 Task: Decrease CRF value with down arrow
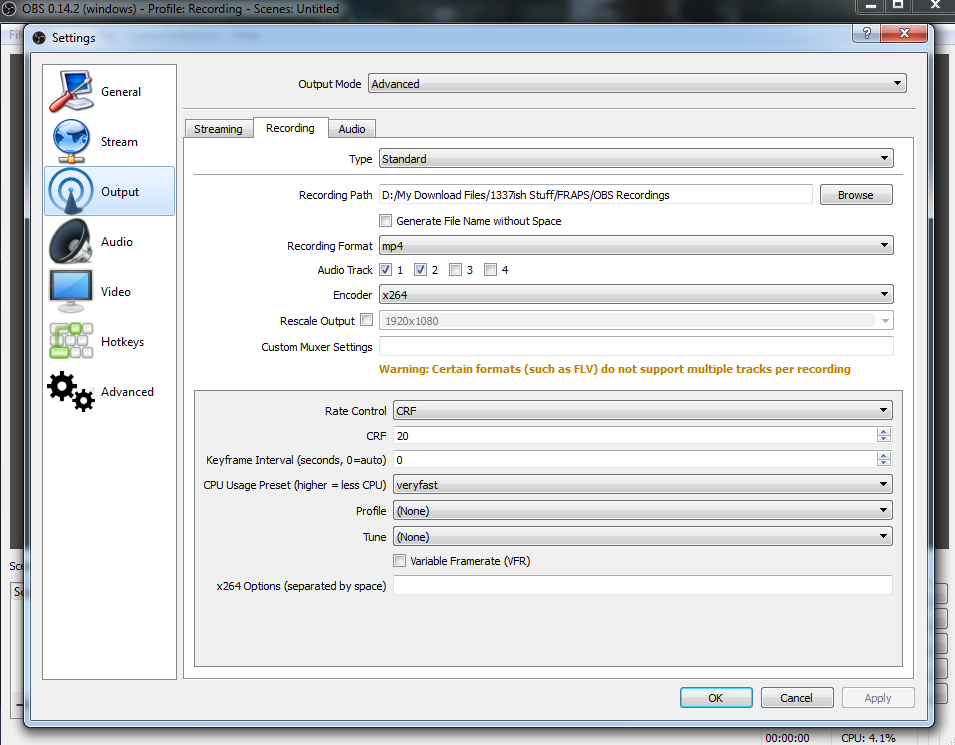[x=884, y=439]
